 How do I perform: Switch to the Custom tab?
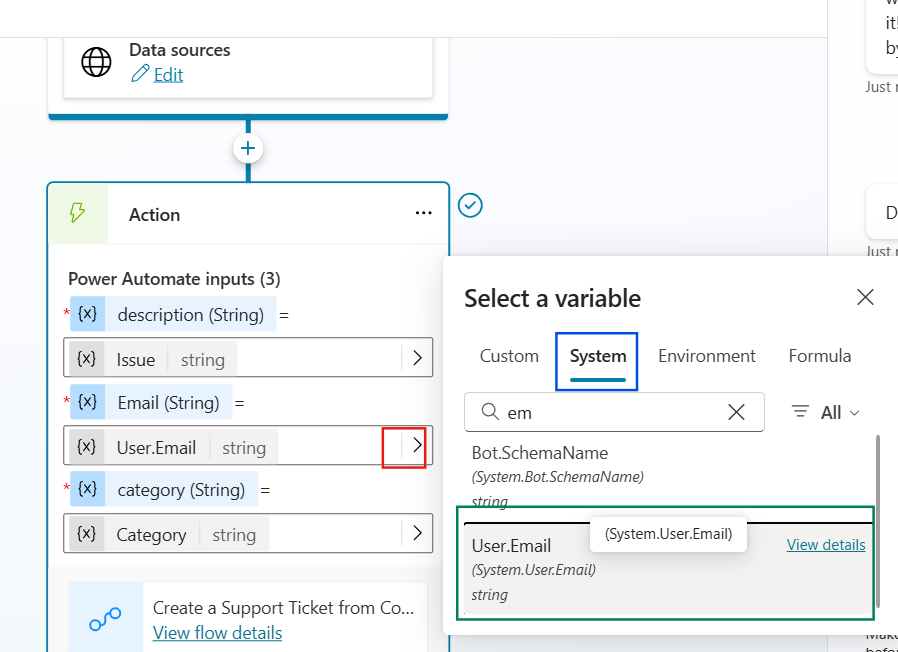click(x=509, y=356)
